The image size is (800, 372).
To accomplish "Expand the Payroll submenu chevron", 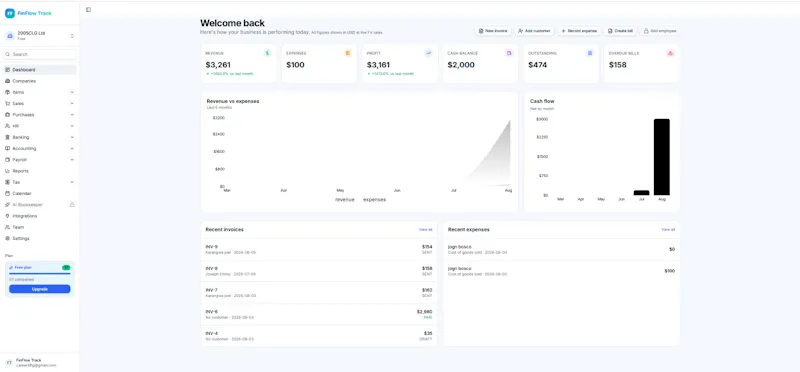I will pyautogui.click(x=72, y=160).
